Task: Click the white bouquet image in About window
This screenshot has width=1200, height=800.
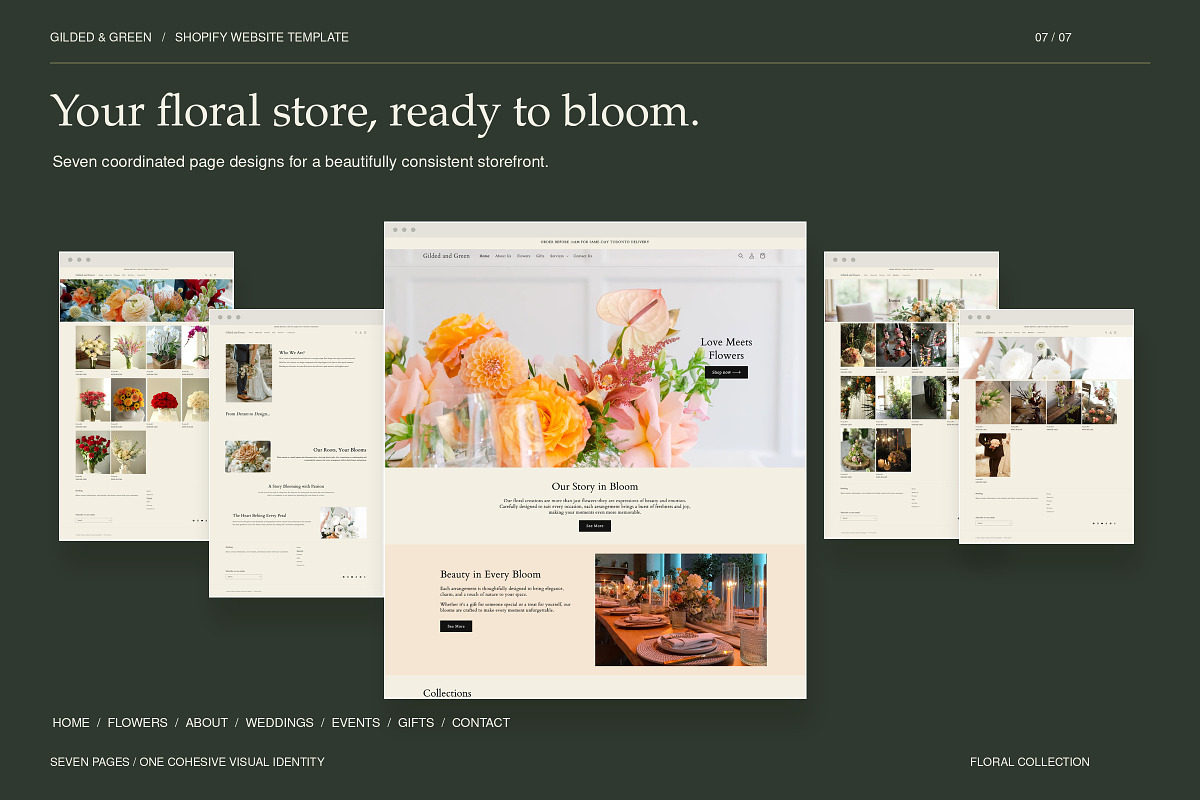Action: 343,523
